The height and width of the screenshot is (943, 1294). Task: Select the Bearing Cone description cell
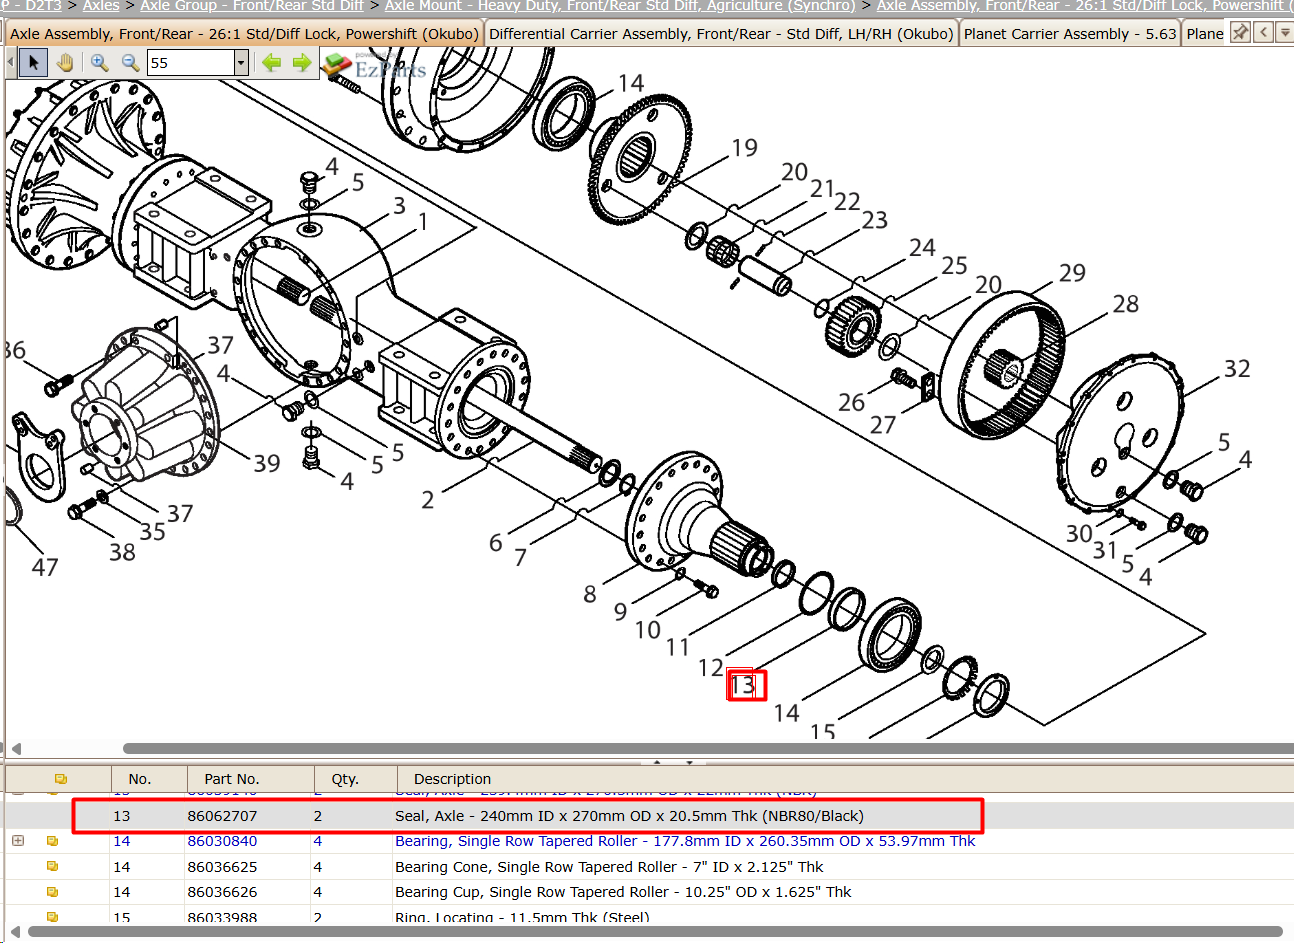coord(609,867)
